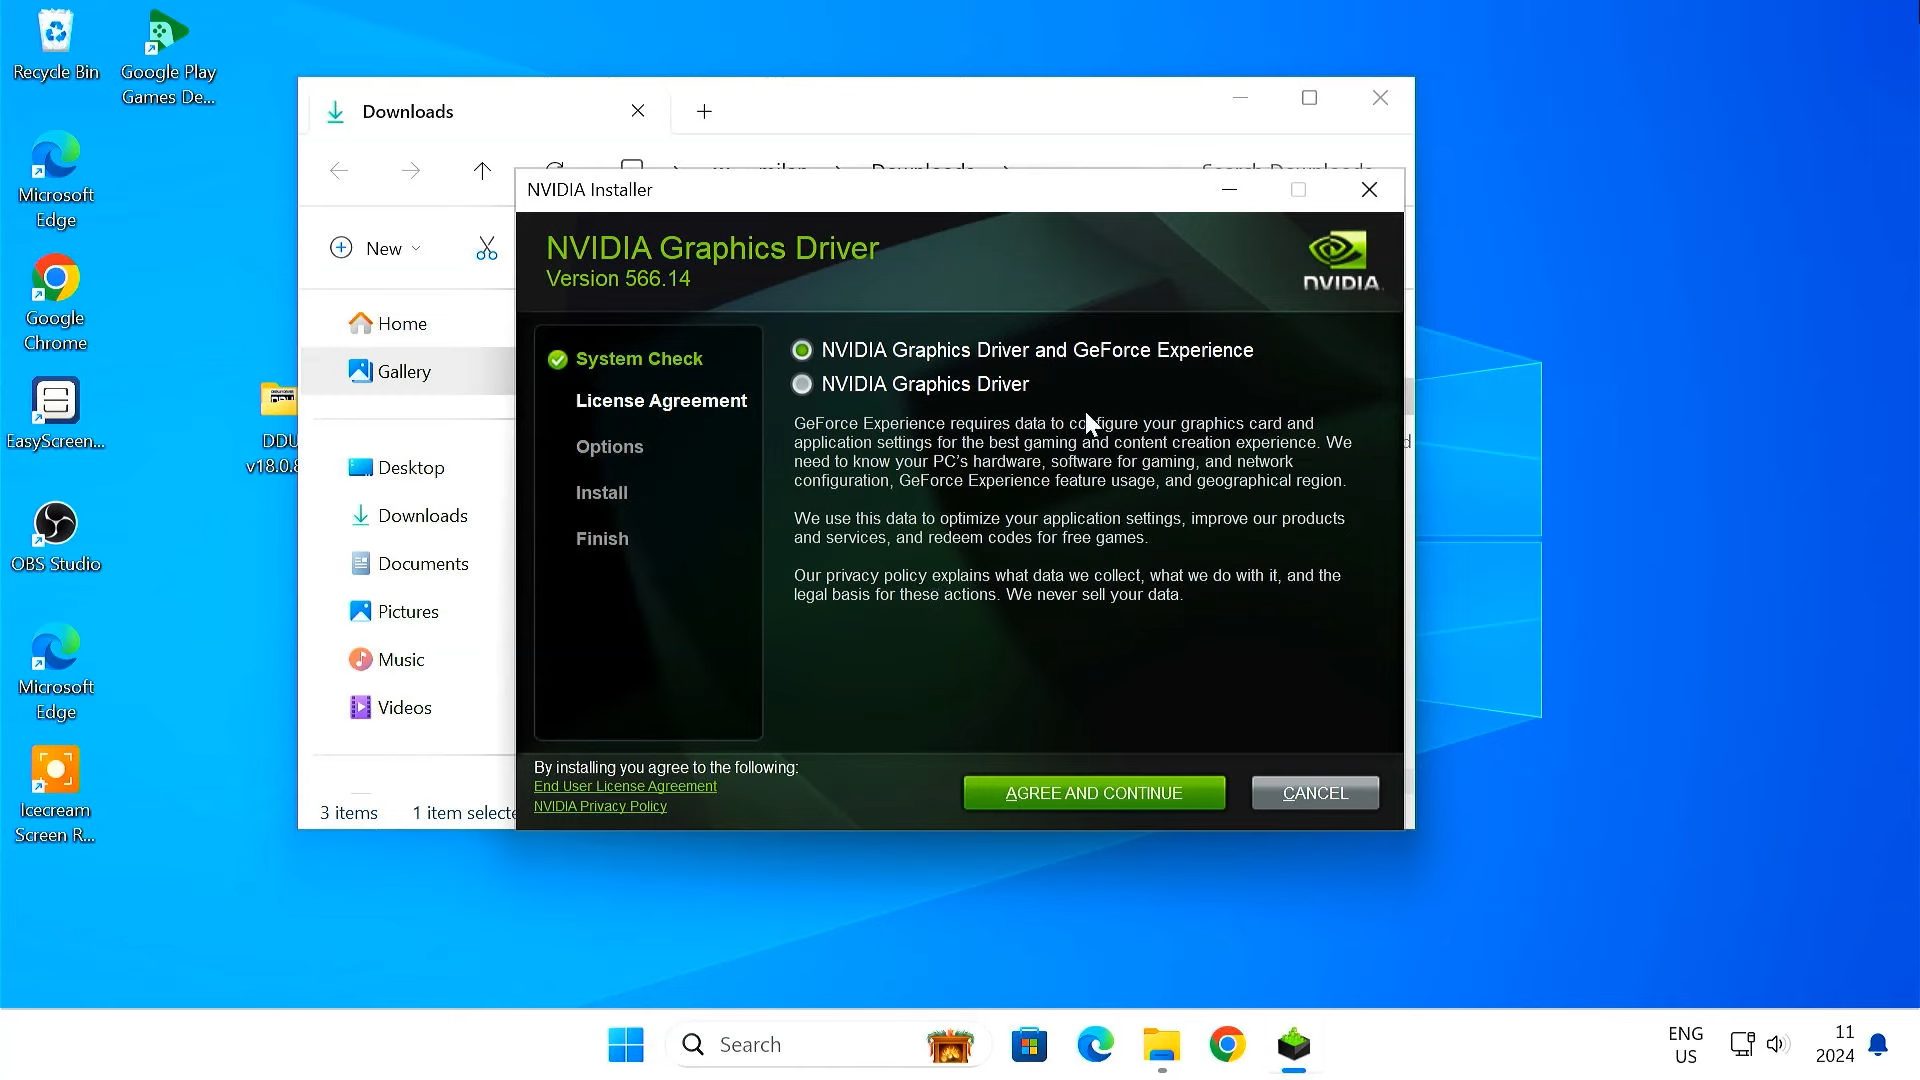The image size is (1920, 1080).
Task: Select the Recycle Bin desktop icon
Action: [56, 46]
